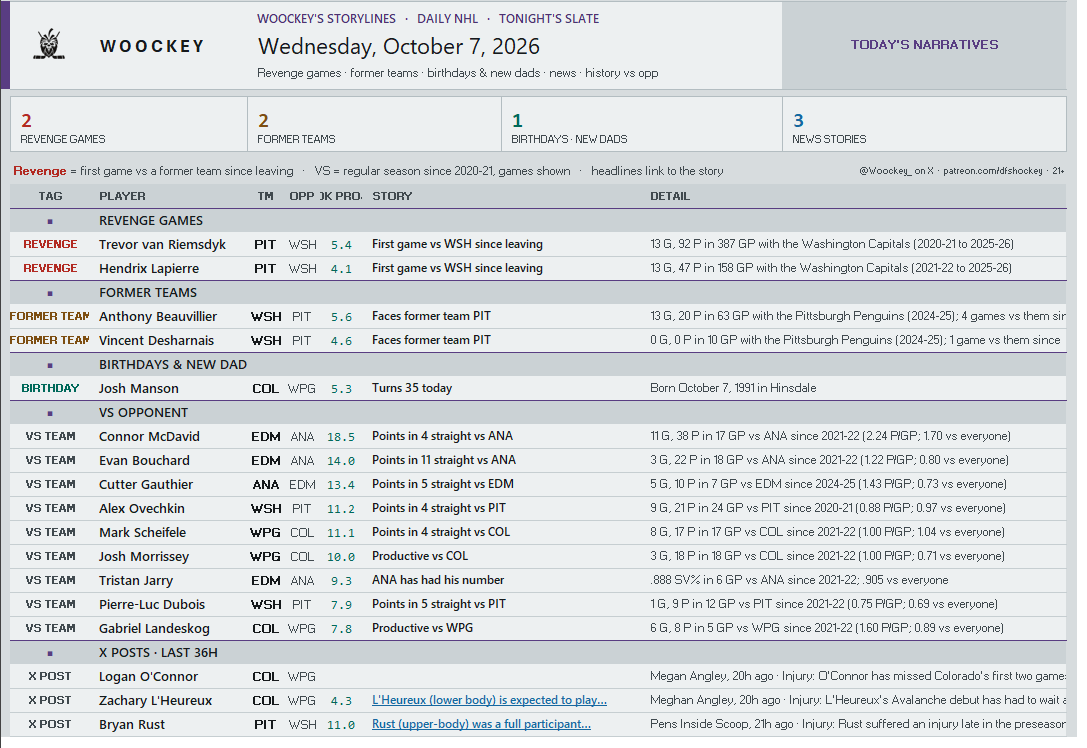Click player name Alex Ovechkin
This screenshot has width=1087, height=748.
coord(142,509)
